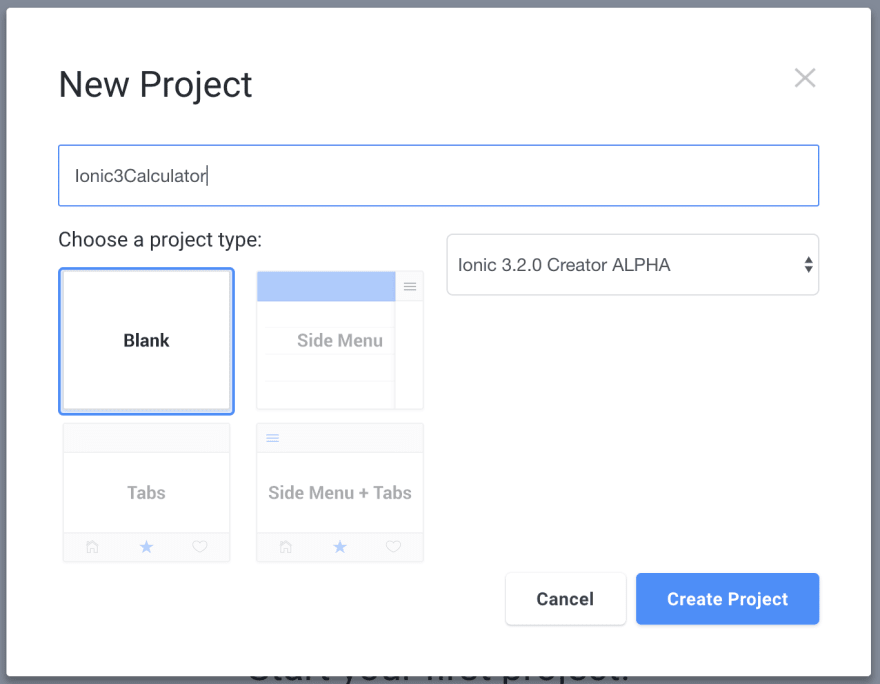Select the Blank project type
The image size is (880, 684).
[x=146, y=341]
